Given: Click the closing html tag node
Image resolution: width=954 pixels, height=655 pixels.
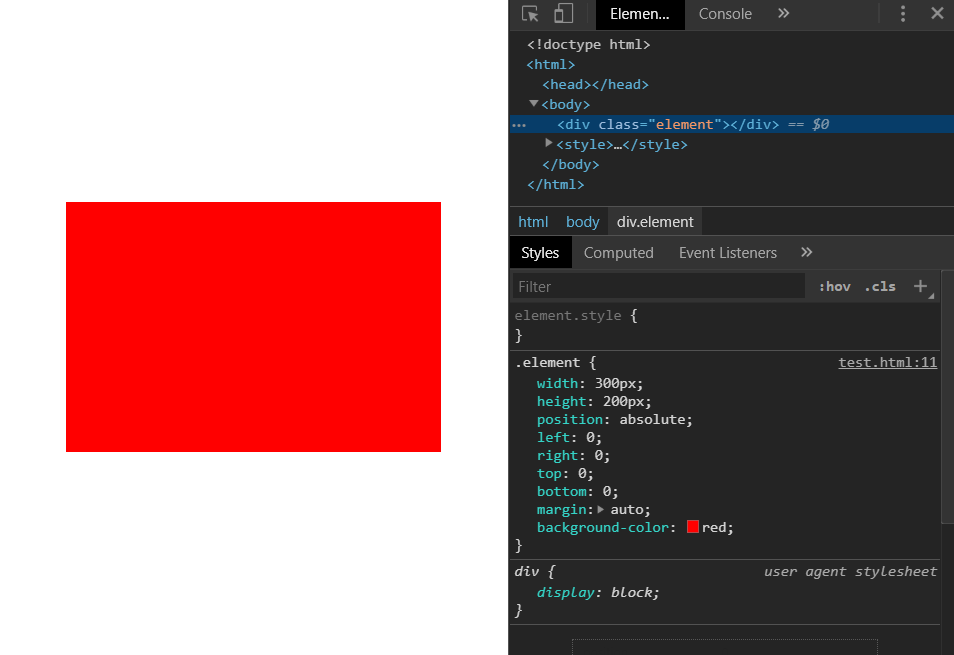Looking at the screenshot, I should point(555,185).
